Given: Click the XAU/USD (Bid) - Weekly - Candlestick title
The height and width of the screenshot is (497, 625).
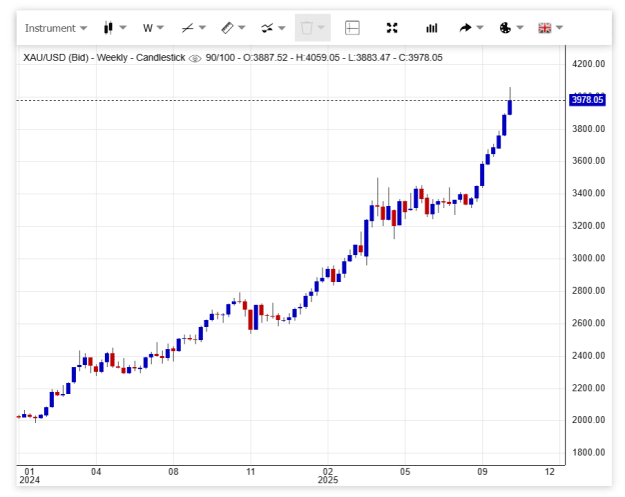Looking at the screenshot, I should pos(104,58).
